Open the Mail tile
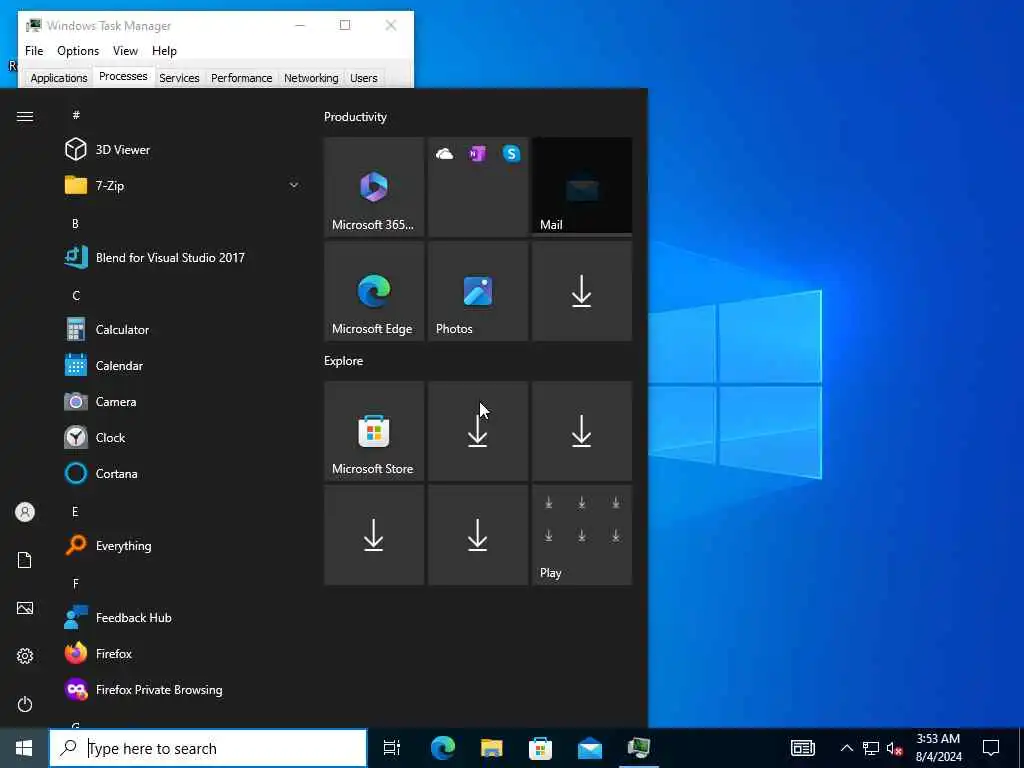This screenshot has height=768, width=1024. [582, 187]
